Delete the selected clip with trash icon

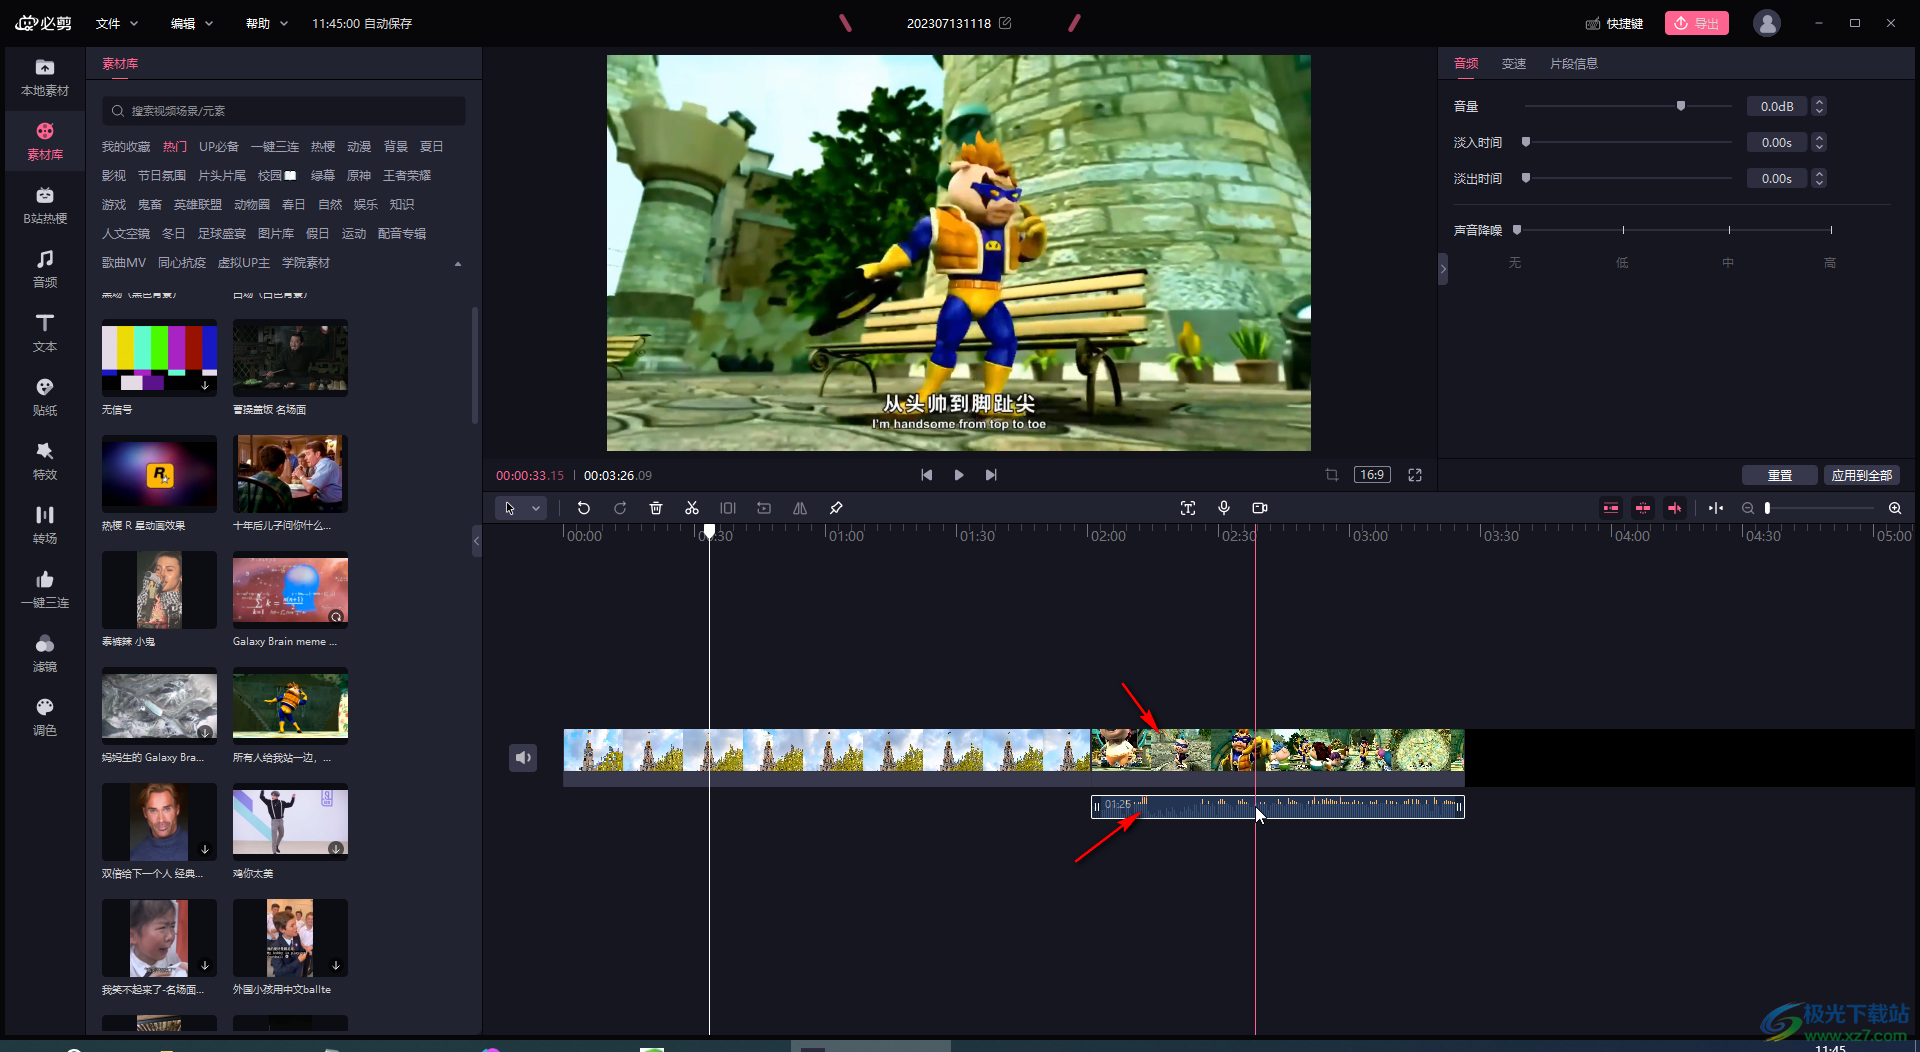click(656, 508)
